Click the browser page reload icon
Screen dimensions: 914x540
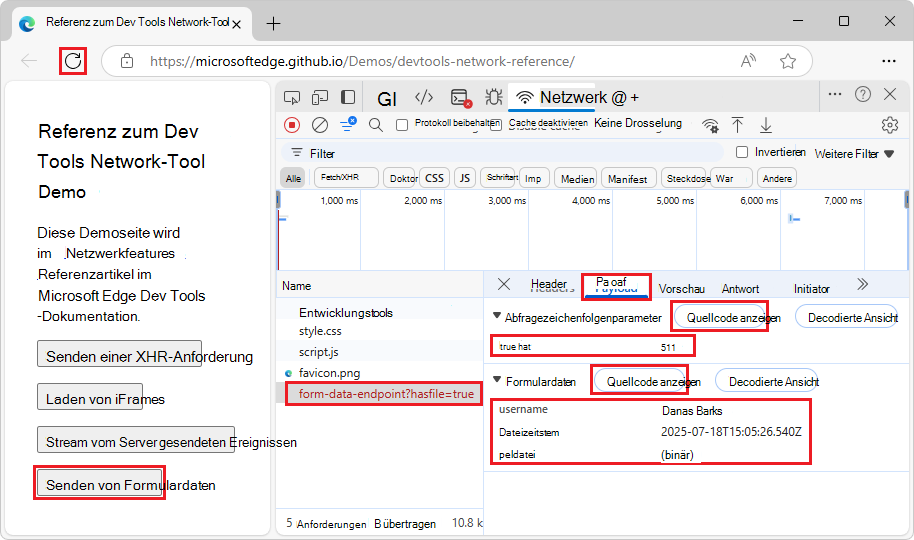point(73,61)
